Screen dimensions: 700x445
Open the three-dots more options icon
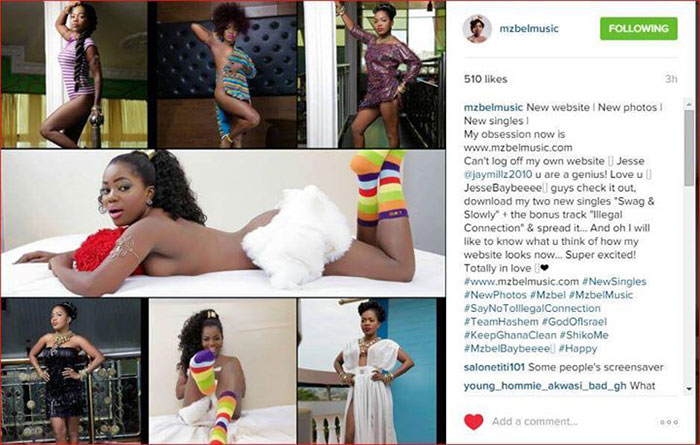point(669,422)
